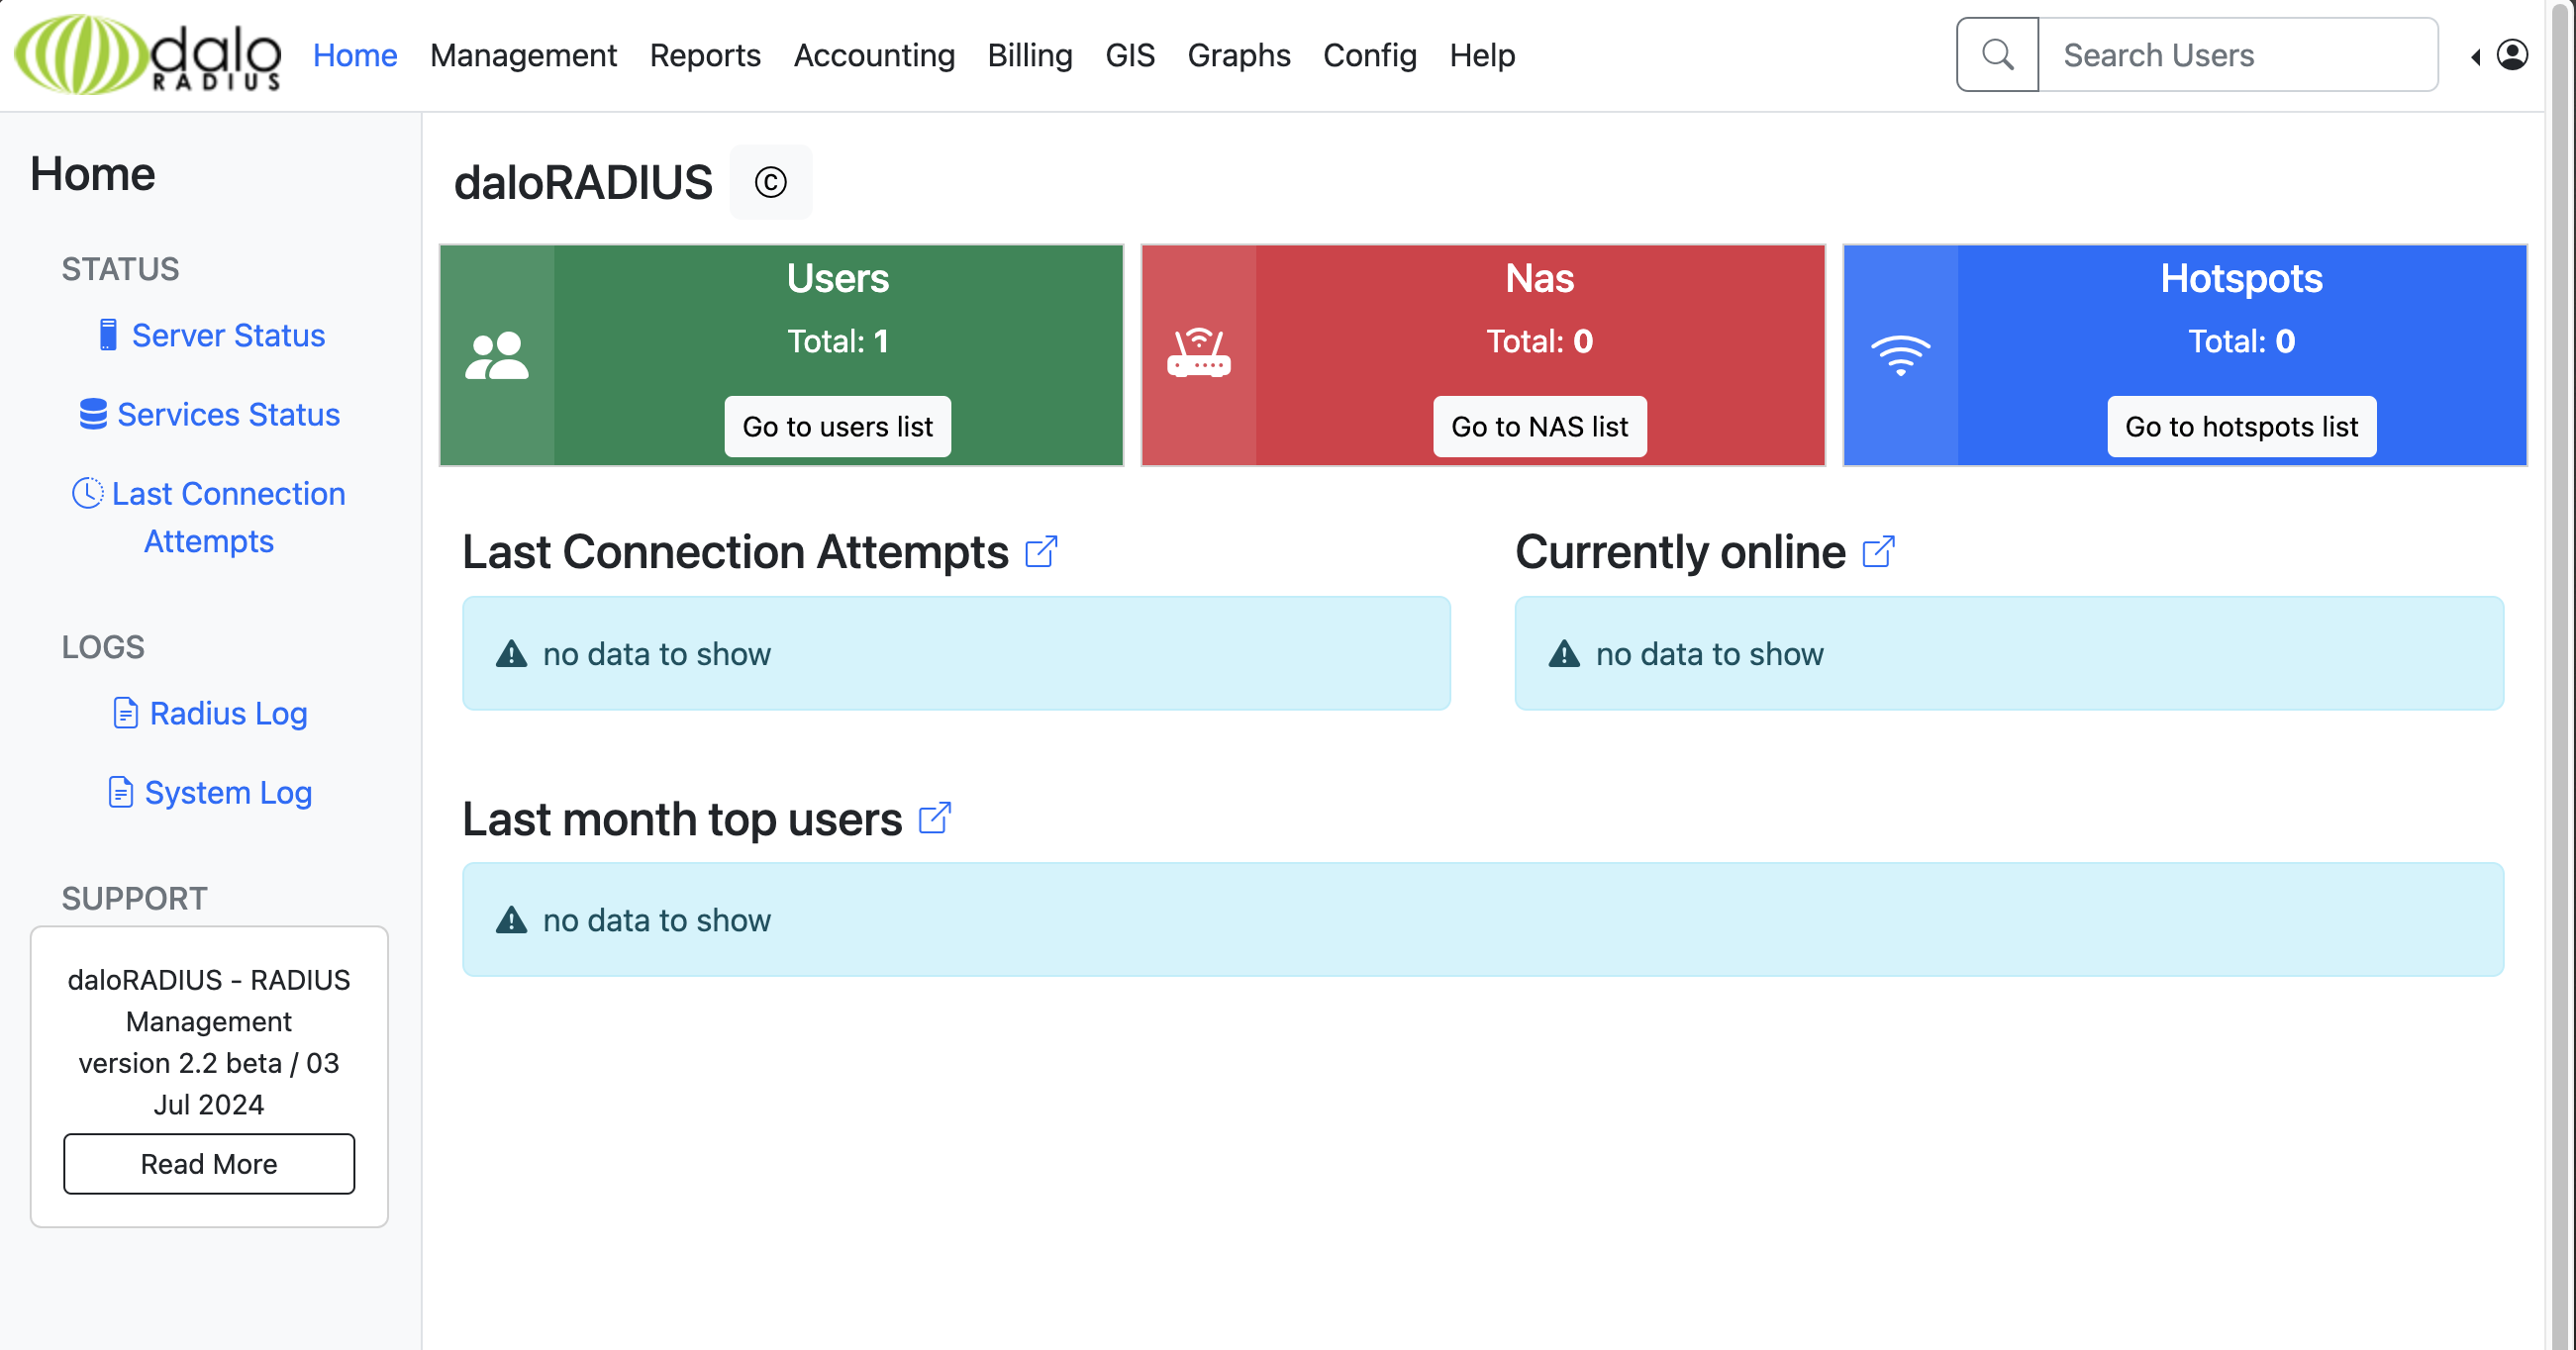
Task: Click the copyright icon beside daloRADIUS title
Action: (x=770, y=182)
